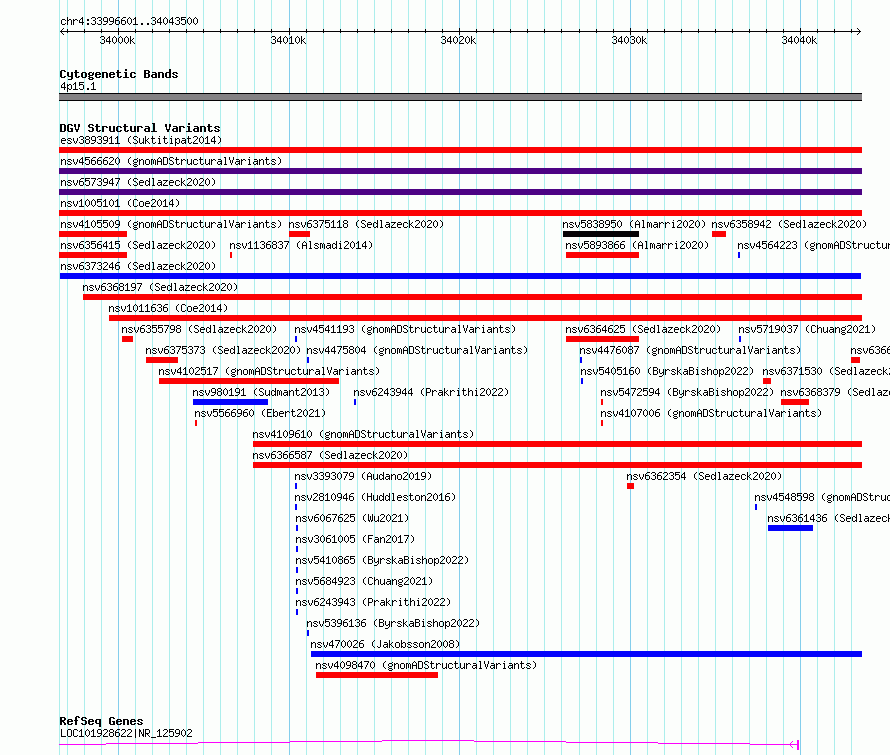This screenshot has width=890, height=755.
Task: Click nsv6375373 (Sedlazeck2020) label
Action: [223, 350]
